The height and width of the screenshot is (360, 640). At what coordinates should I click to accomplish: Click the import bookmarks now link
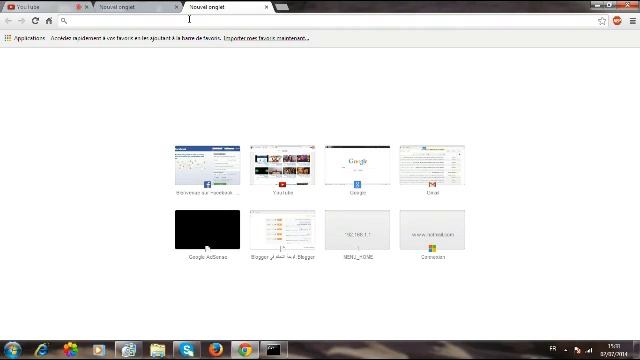click(266, 38)
